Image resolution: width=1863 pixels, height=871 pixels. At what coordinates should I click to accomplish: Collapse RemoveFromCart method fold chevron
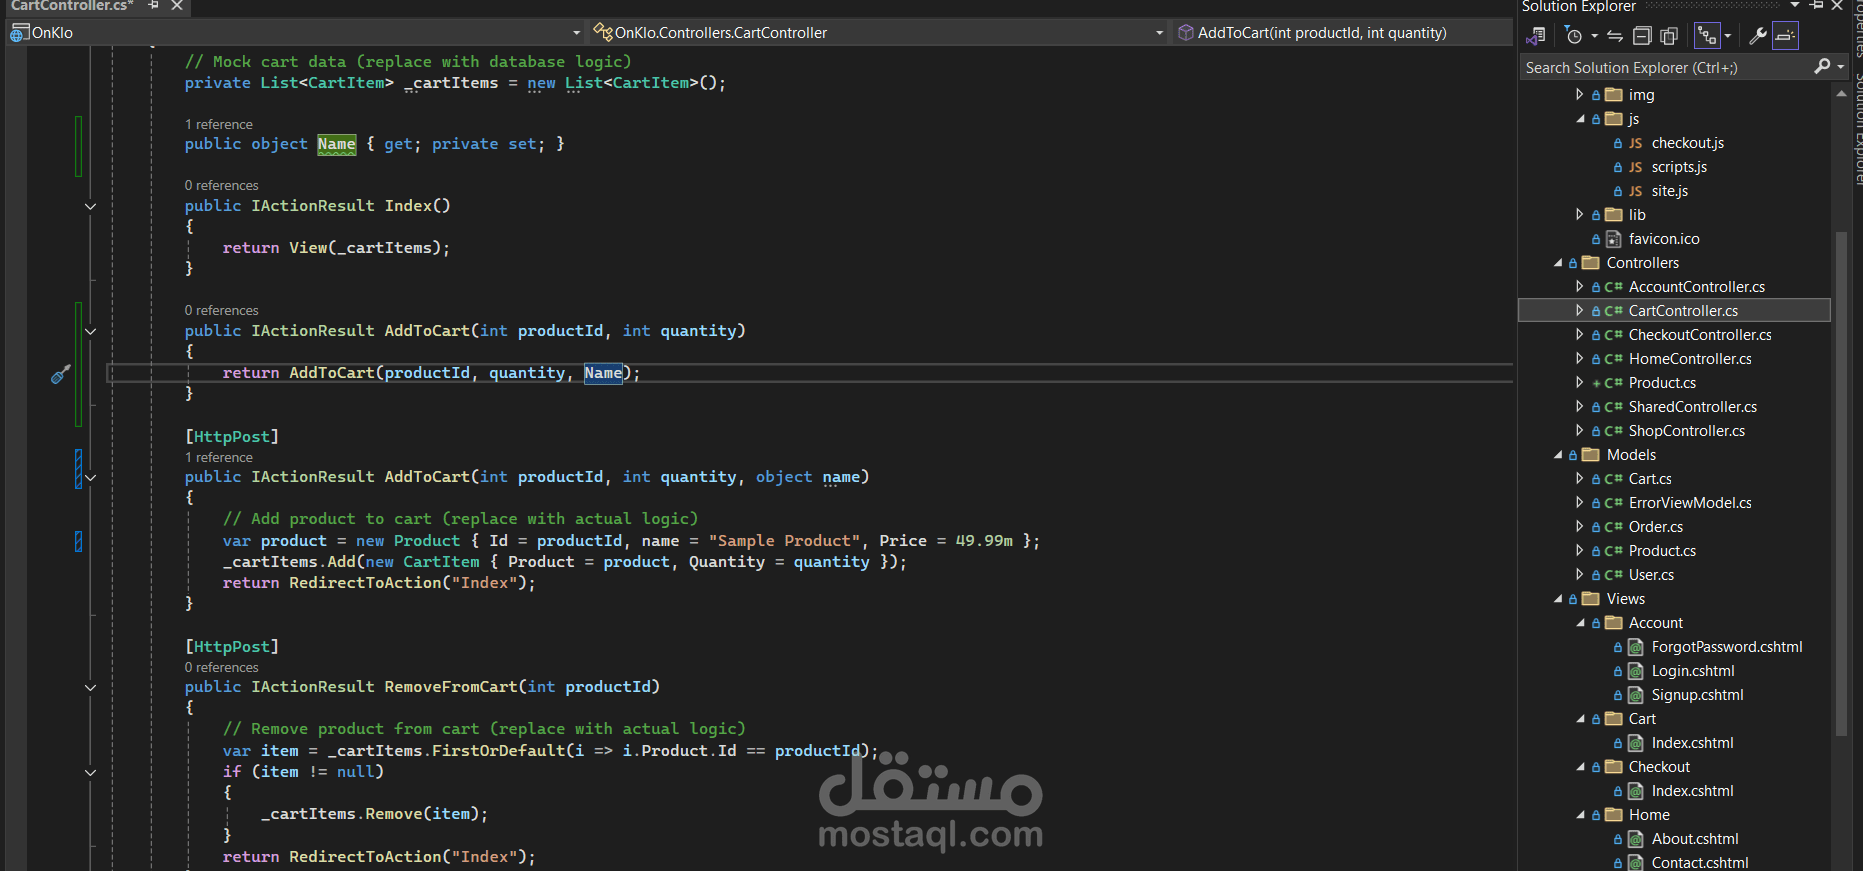point(90,687)
